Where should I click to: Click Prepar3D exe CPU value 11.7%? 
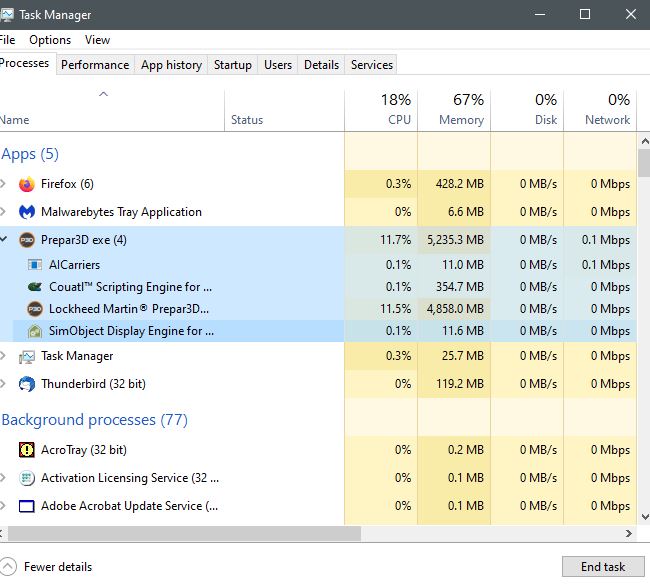pyautogui.click(x=395, y=240)
